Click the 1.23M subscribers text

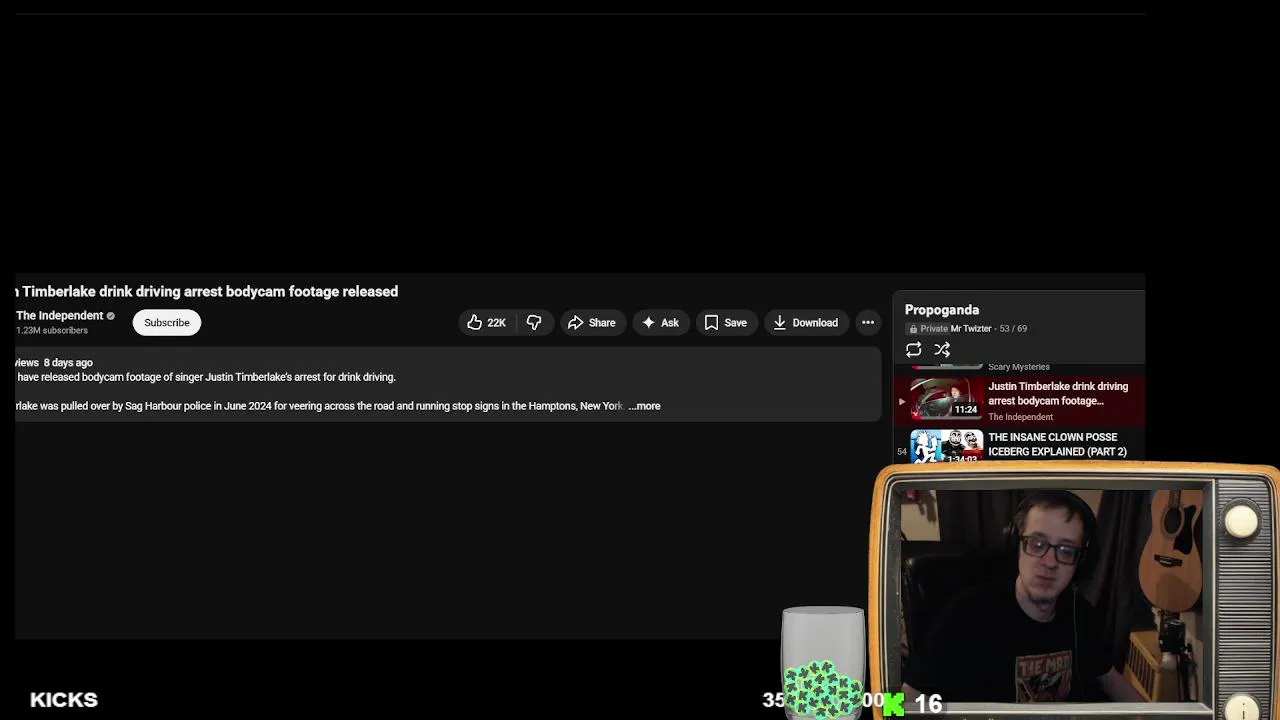[x=52, y=330]
